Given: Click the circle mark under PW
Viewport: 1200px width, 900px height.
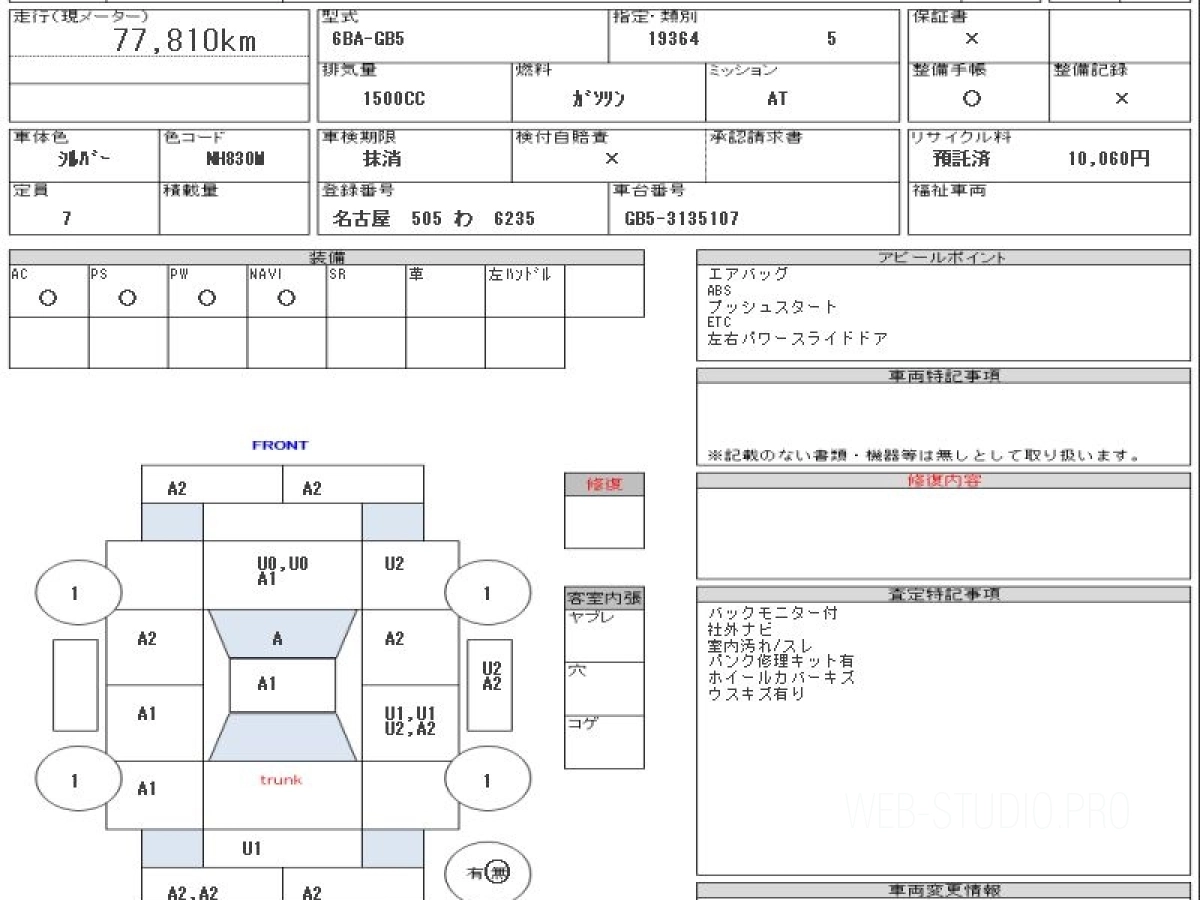Looking at the screenshot, I should pos(206,298).
